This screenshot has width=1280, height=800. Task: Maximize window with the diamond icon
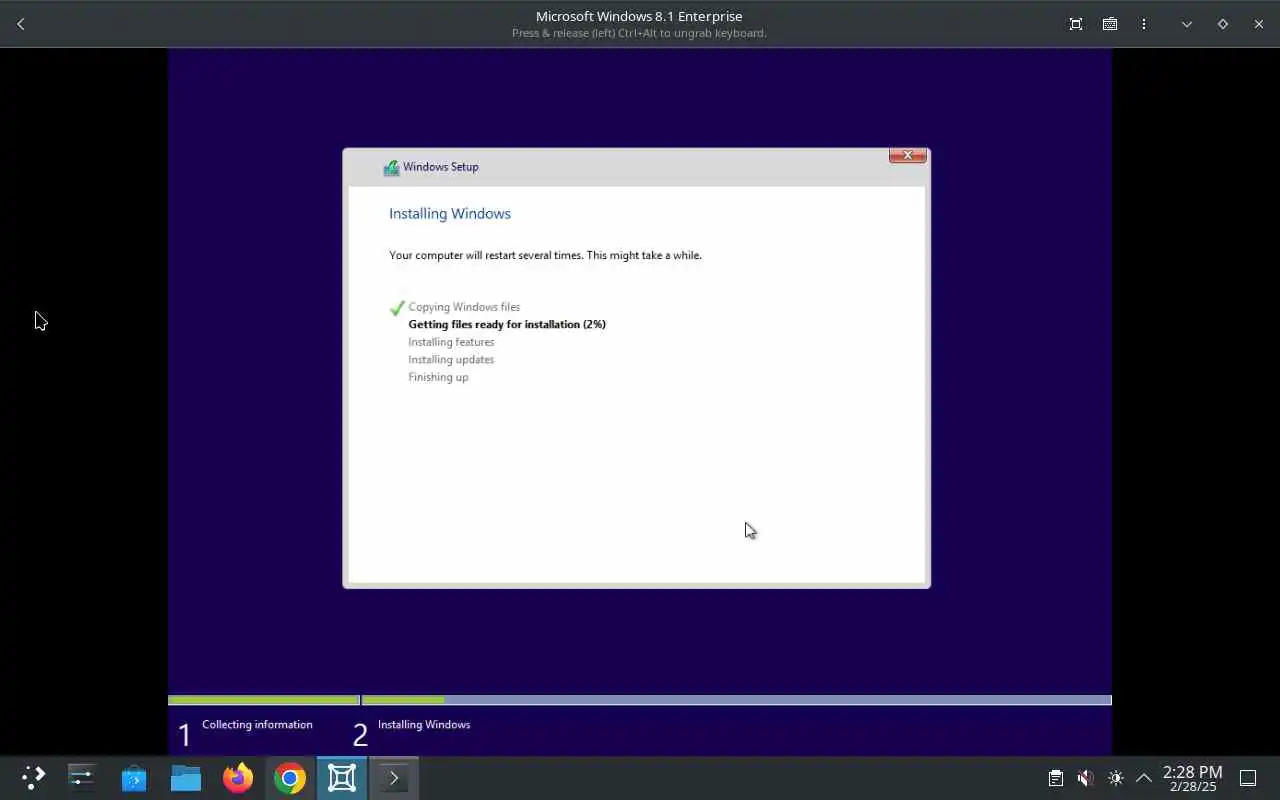pos(1222,24)
